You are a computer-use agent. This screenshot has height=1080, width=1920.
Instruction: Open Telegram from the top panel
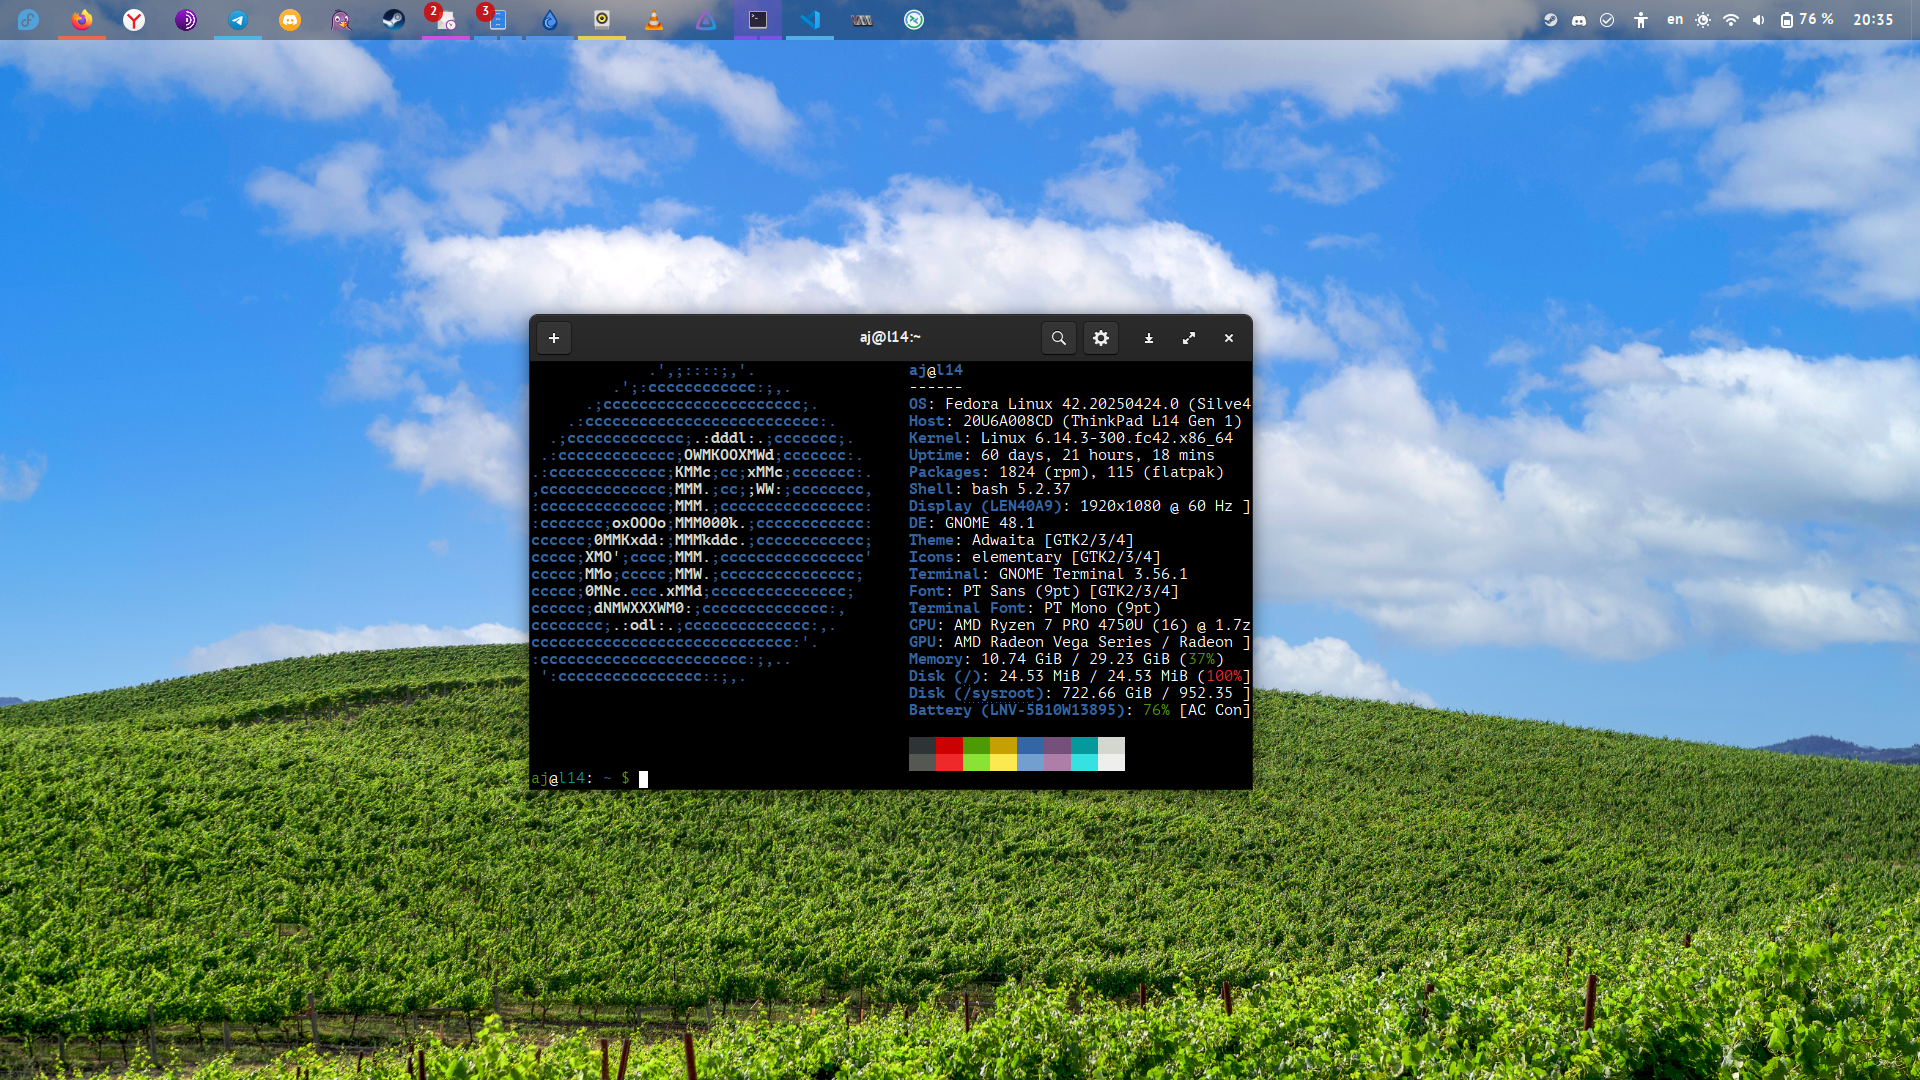click(238, 20)
